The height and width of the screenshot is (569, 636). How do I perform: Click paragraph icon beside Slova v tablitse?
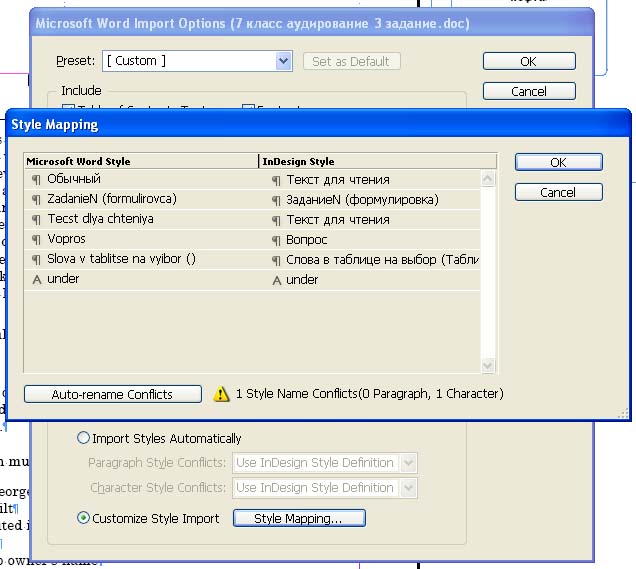point(37,260)
